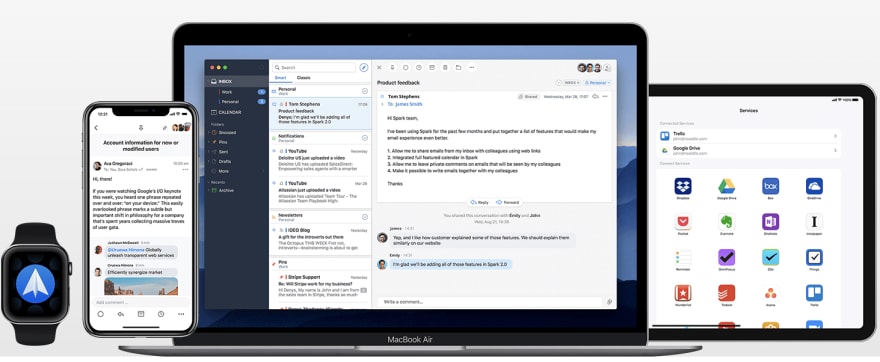Click the add-person avatar icon on Mac
880x362 pixels.
pos(607,68)
